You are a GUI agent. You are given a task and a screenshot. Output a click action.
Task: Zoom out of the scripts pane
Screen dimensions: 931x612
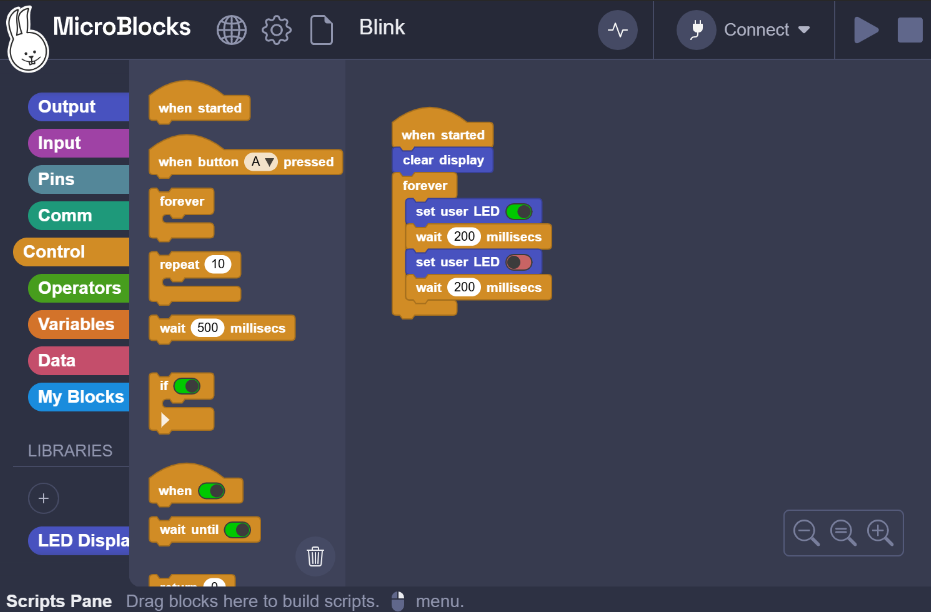[806, 532]
